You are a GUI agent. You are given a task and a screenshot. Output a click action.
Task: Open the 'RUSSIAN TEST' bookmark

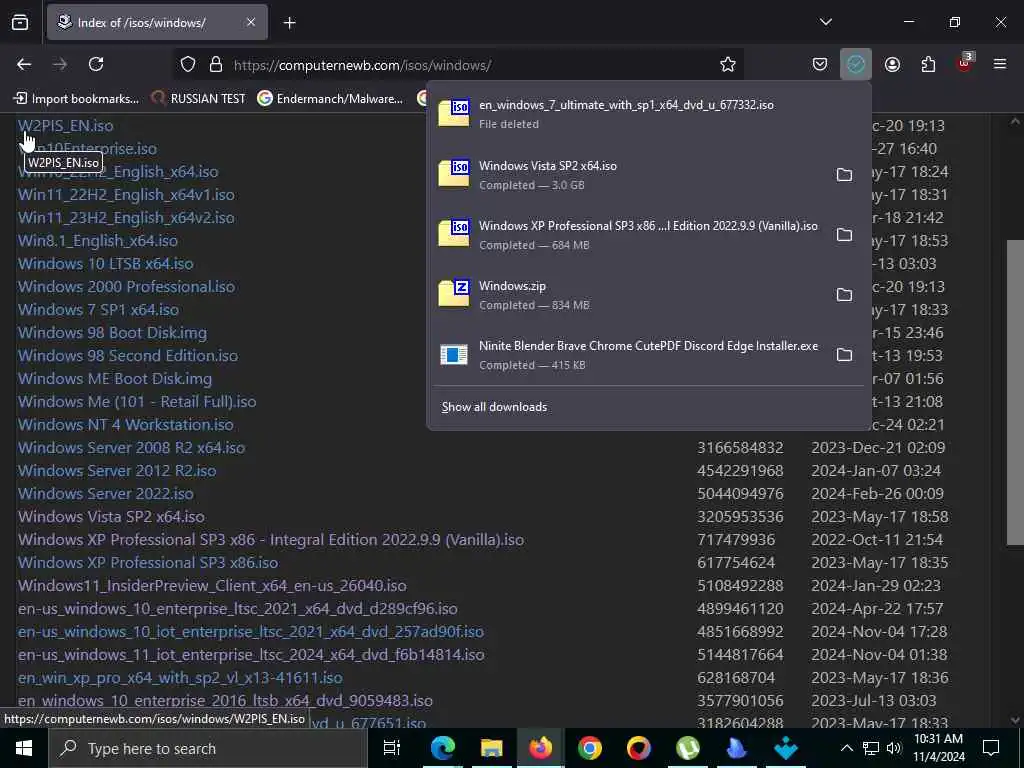(199, 99)
